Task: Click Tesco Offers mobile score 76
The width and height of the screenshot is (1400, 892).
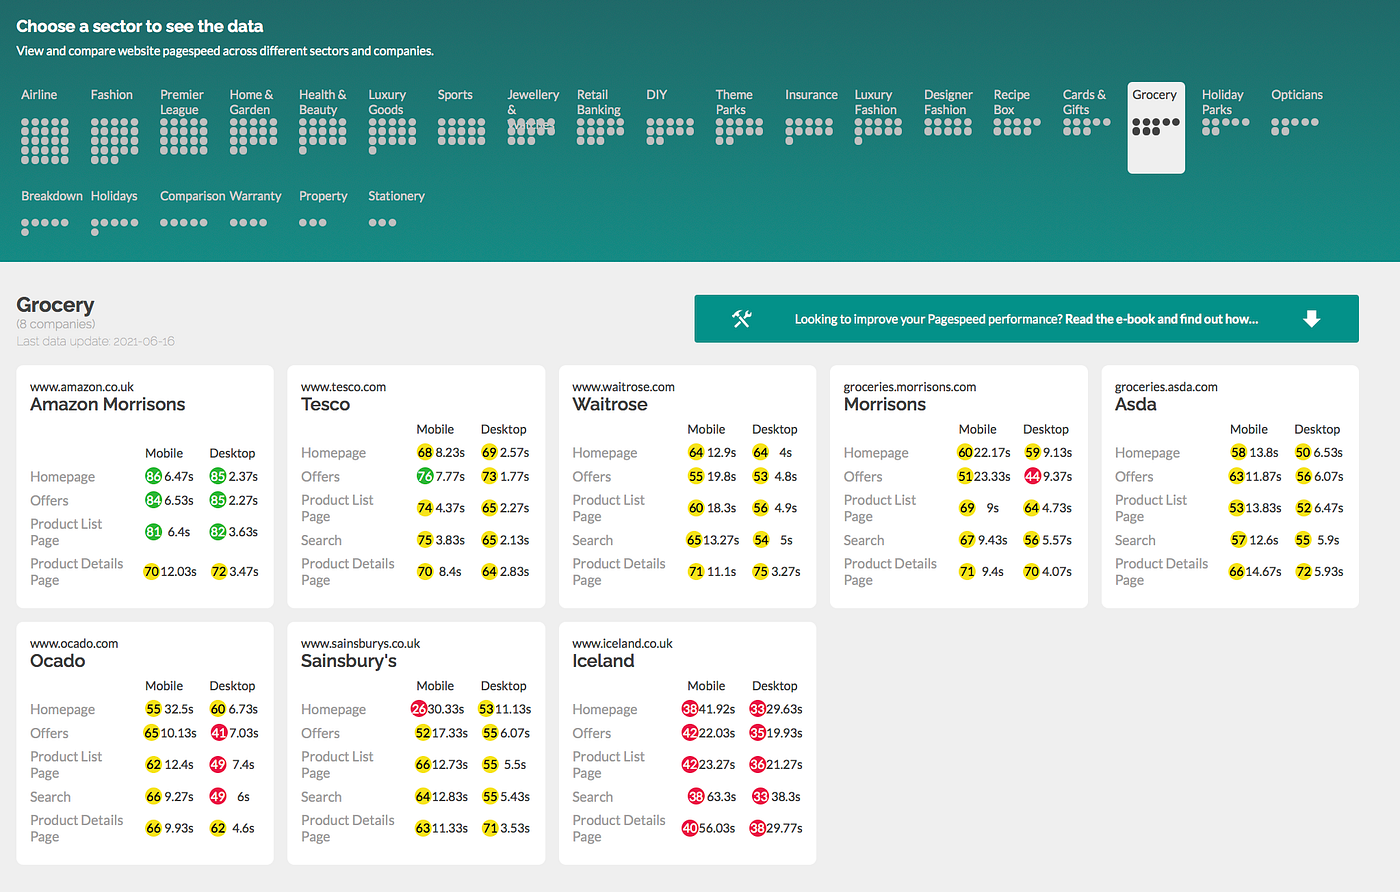Action: (425, 477)
